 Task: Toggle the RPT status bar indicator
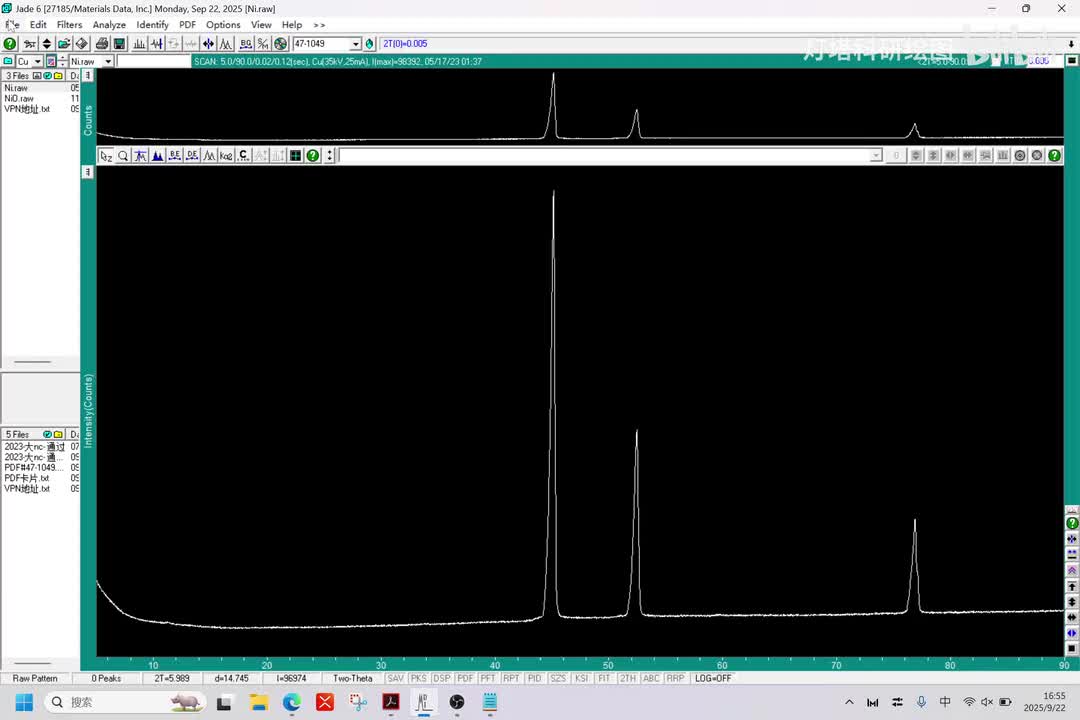click(511, 679)
